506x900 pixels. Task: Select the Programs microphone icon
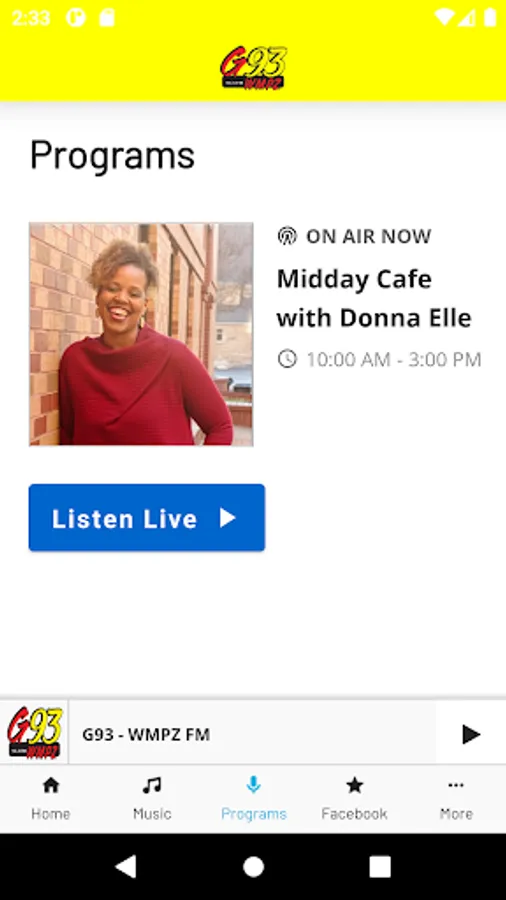(254, 785)
